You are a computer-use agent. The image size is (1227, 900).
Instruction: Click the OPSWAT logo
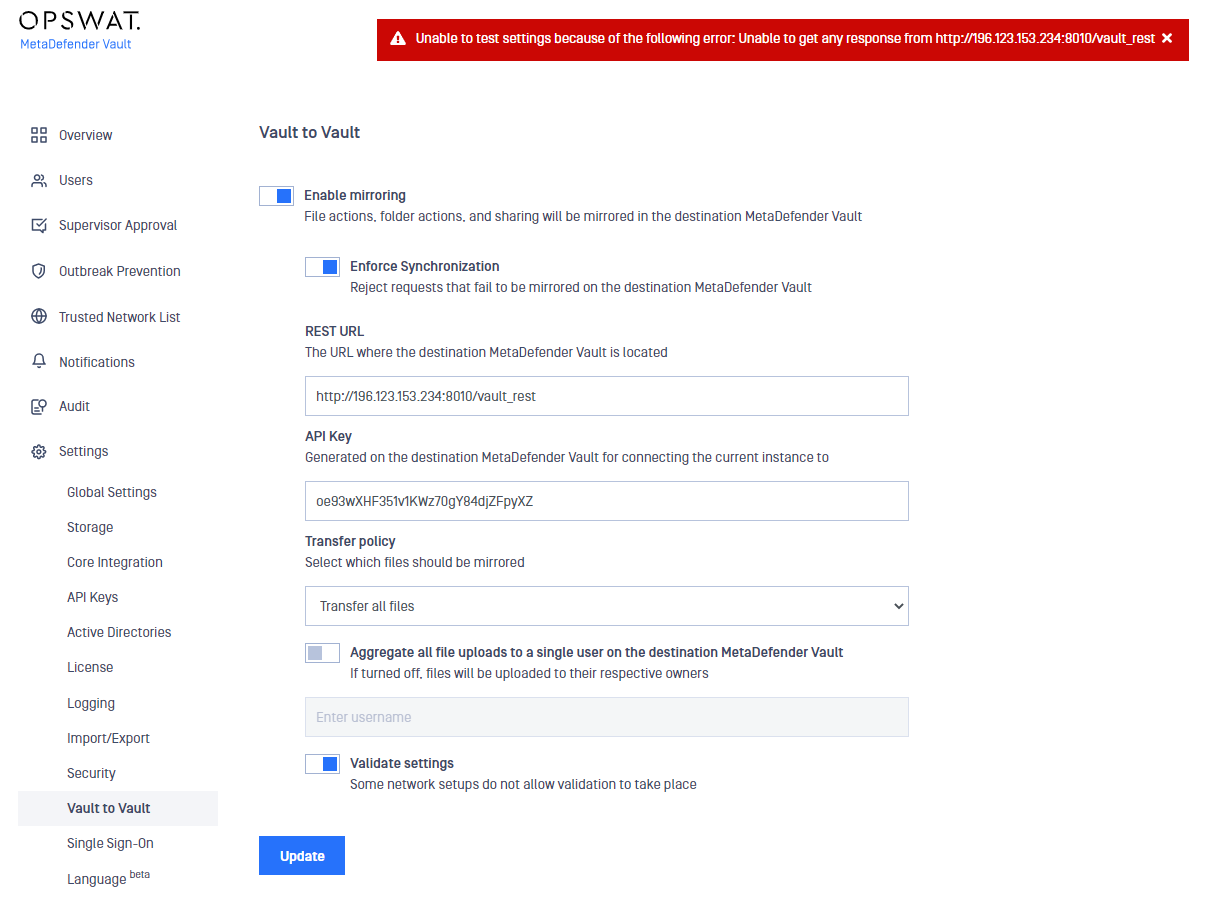tap(80, 20)
